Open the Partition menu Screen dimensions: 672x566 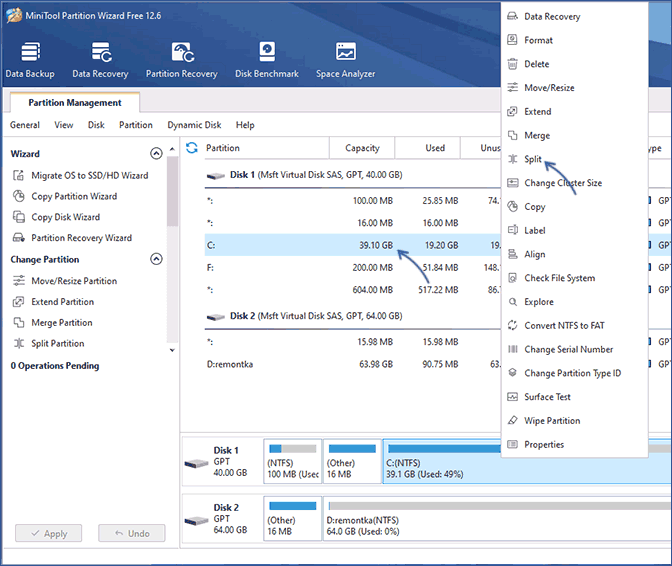tap(136, 125)
